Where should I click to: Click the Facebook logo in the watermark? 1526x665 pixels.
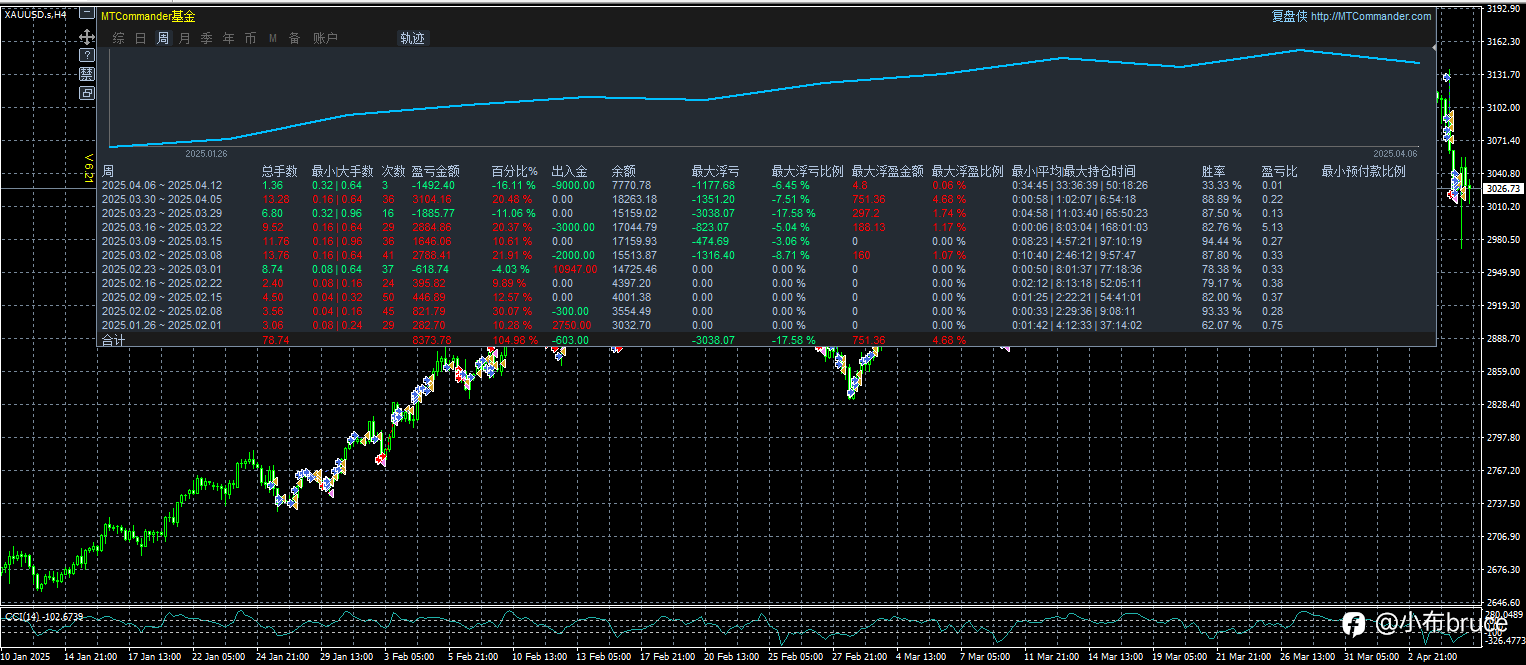[x=1353, y=625]
